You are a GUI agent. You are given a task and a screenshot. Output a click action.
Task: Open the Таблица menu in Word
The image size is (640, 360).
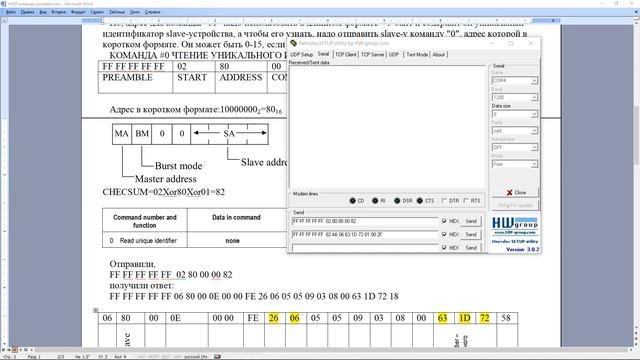pyautogui.click(x=117, y=12)
